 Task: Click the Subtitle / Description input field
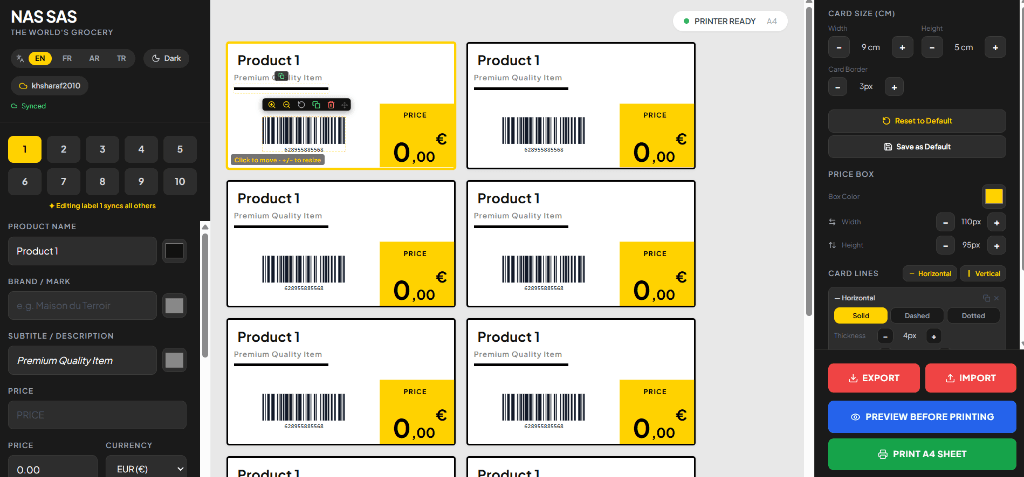click(x=82, y=360)
